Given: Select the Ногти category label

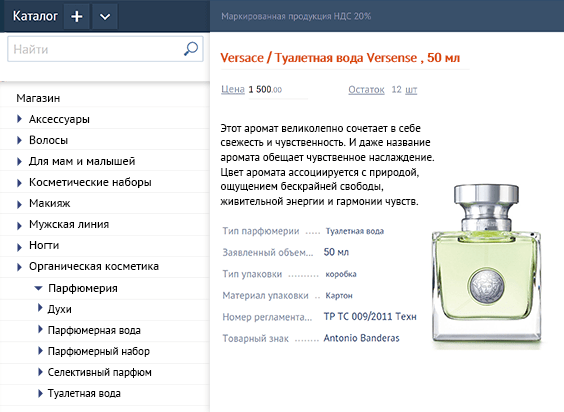Looking at the screenshot, I should (44, 245).
